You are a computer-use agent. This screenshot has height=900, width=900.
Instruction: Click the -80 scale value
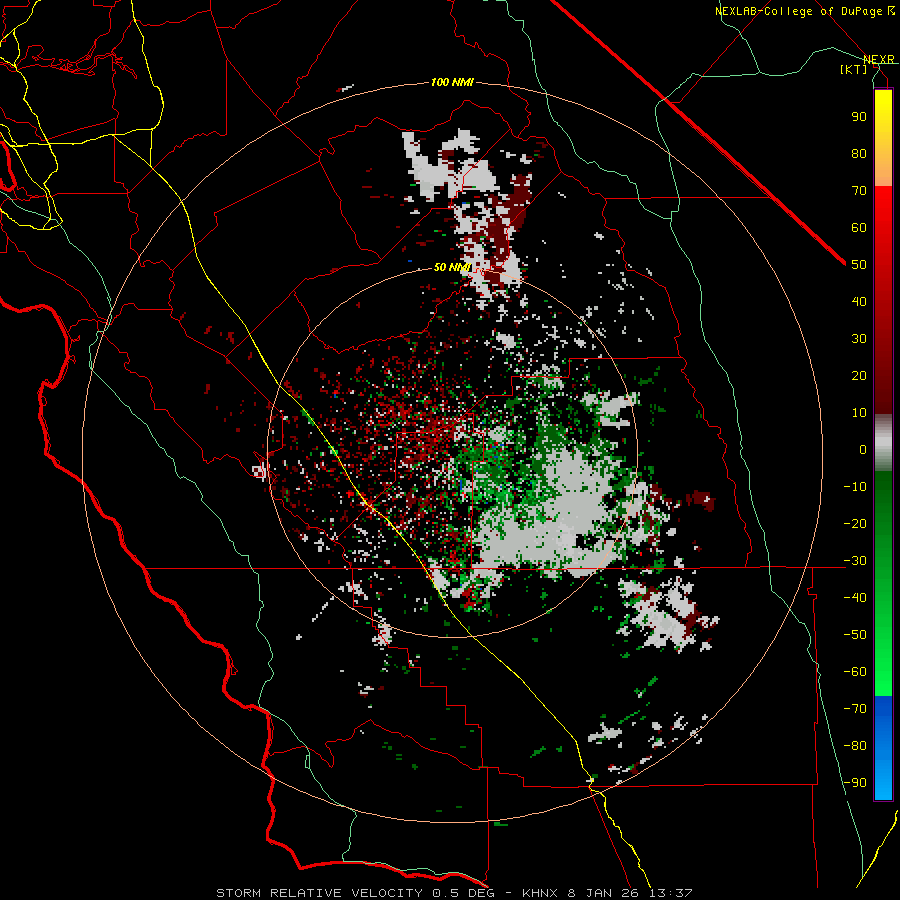point(855,746)
